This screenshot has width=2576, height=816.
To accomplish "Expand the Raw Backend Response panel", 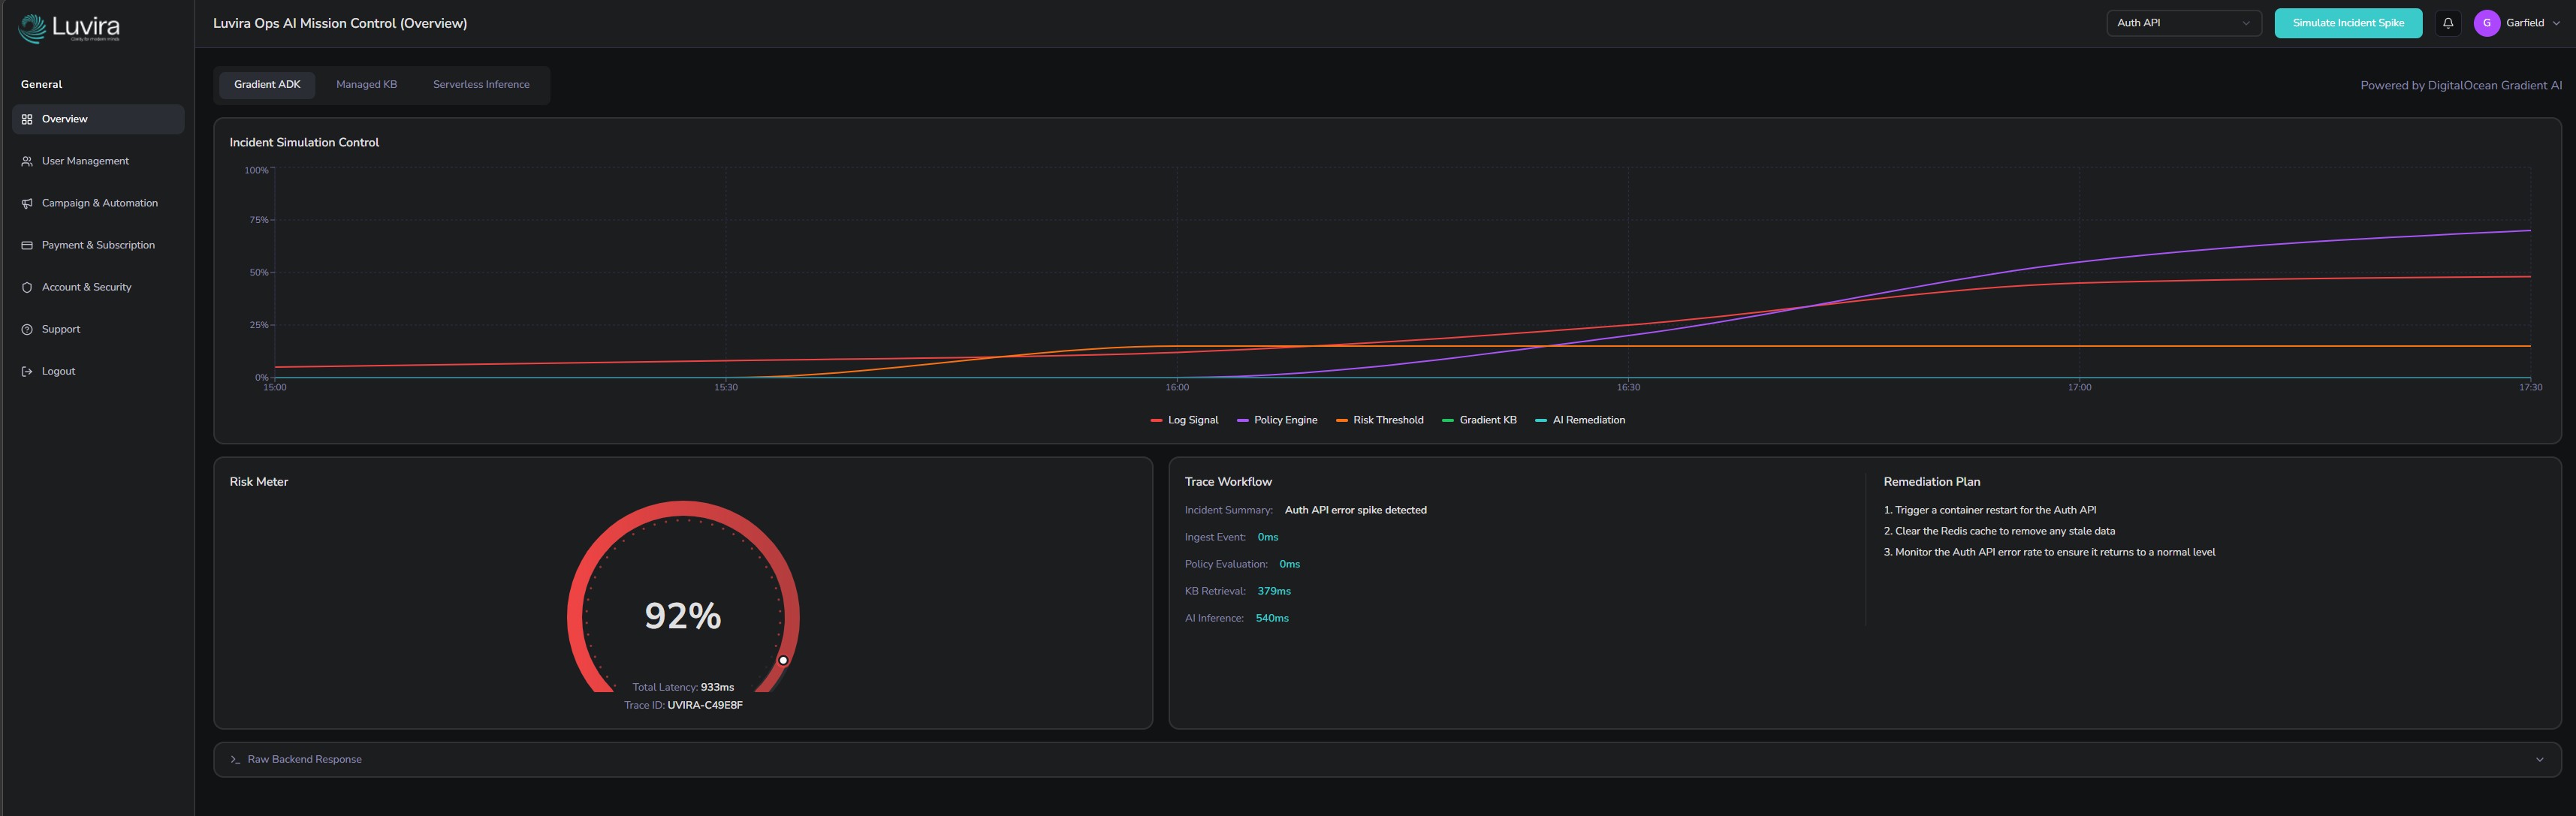I will pyautogui.click(x=1386, y=759).
